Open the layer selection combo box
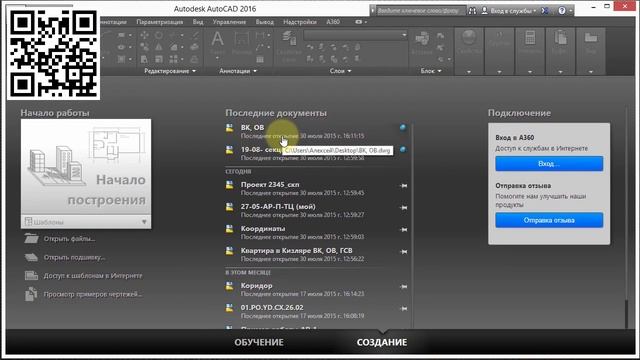 point(355,36)
